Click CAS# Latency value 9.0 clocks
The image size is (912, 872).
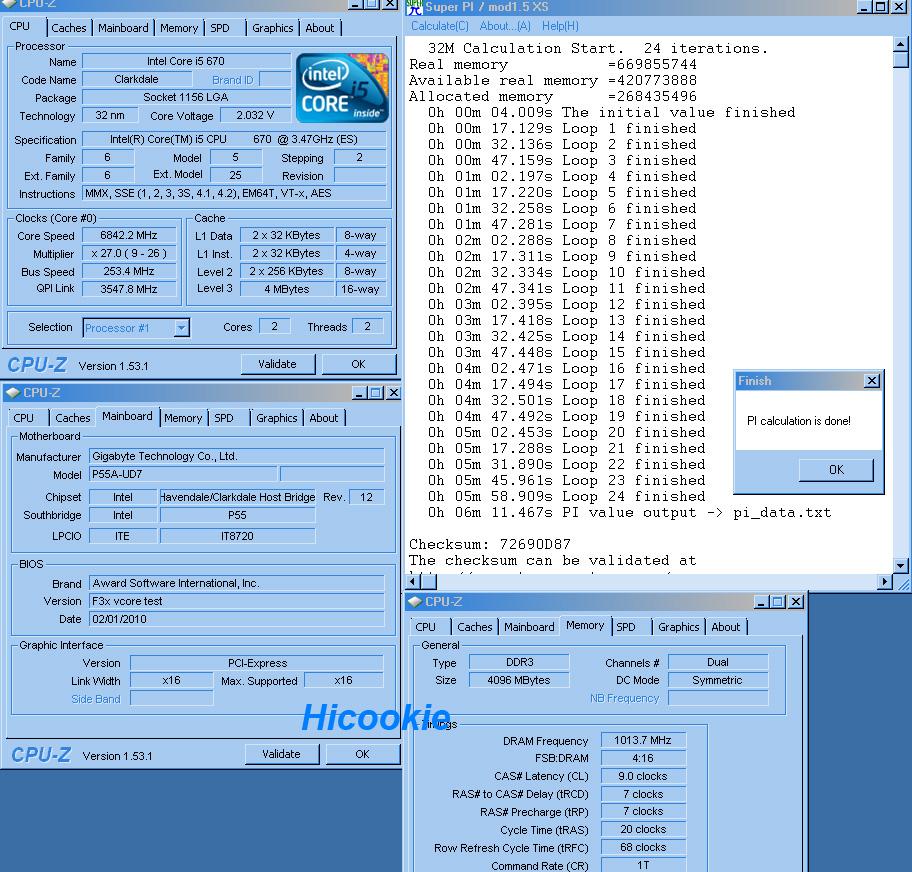[x=643, y=776]
